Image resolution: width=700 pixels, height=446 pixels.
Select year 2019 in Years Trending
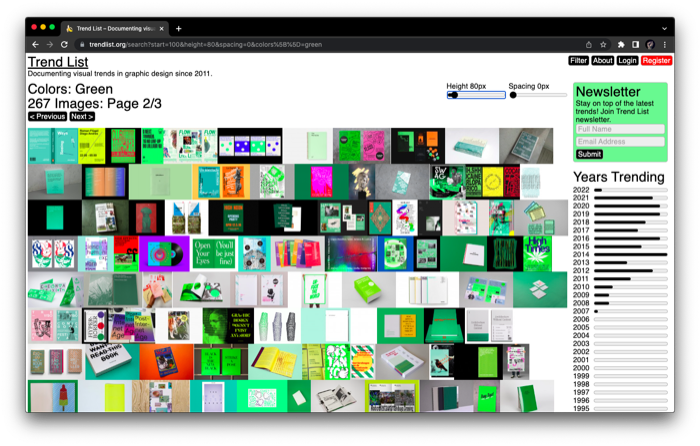581,214
